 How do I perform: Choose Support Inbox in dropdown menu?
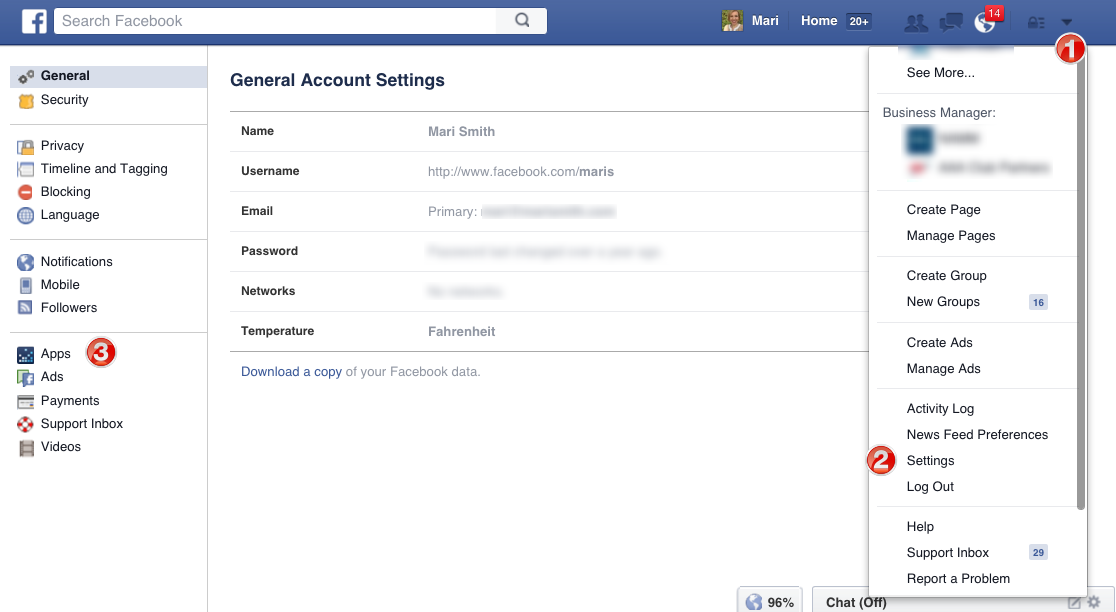pos(947,553)
